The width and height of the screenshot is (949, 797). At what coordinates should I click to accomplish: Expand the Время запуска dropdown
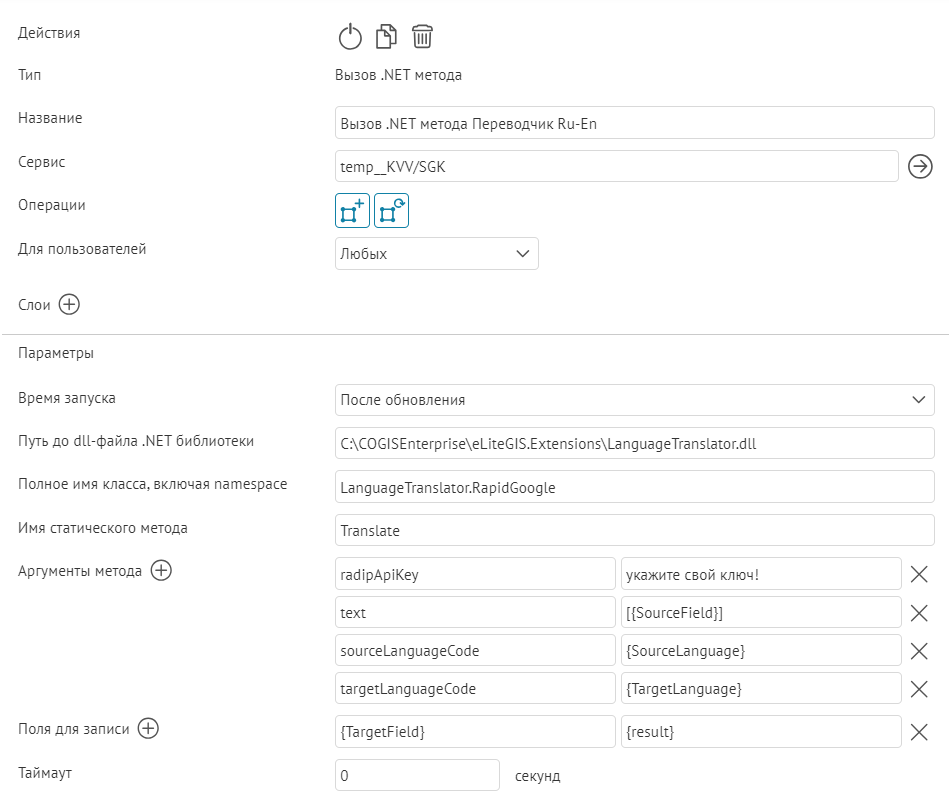634,400
